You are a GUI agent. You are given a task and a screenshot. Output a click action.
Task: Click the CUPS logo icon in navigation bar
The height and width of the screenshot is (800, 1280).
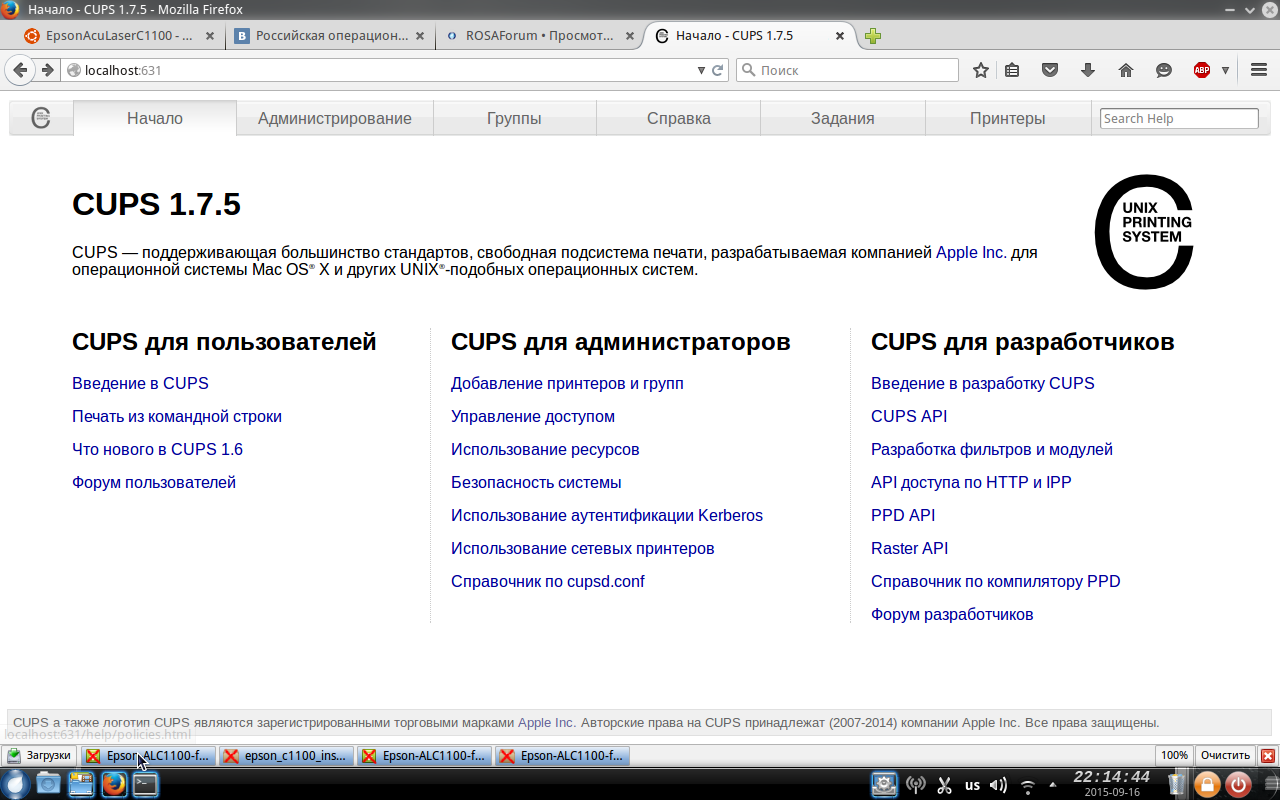click(x=41, y=118)
